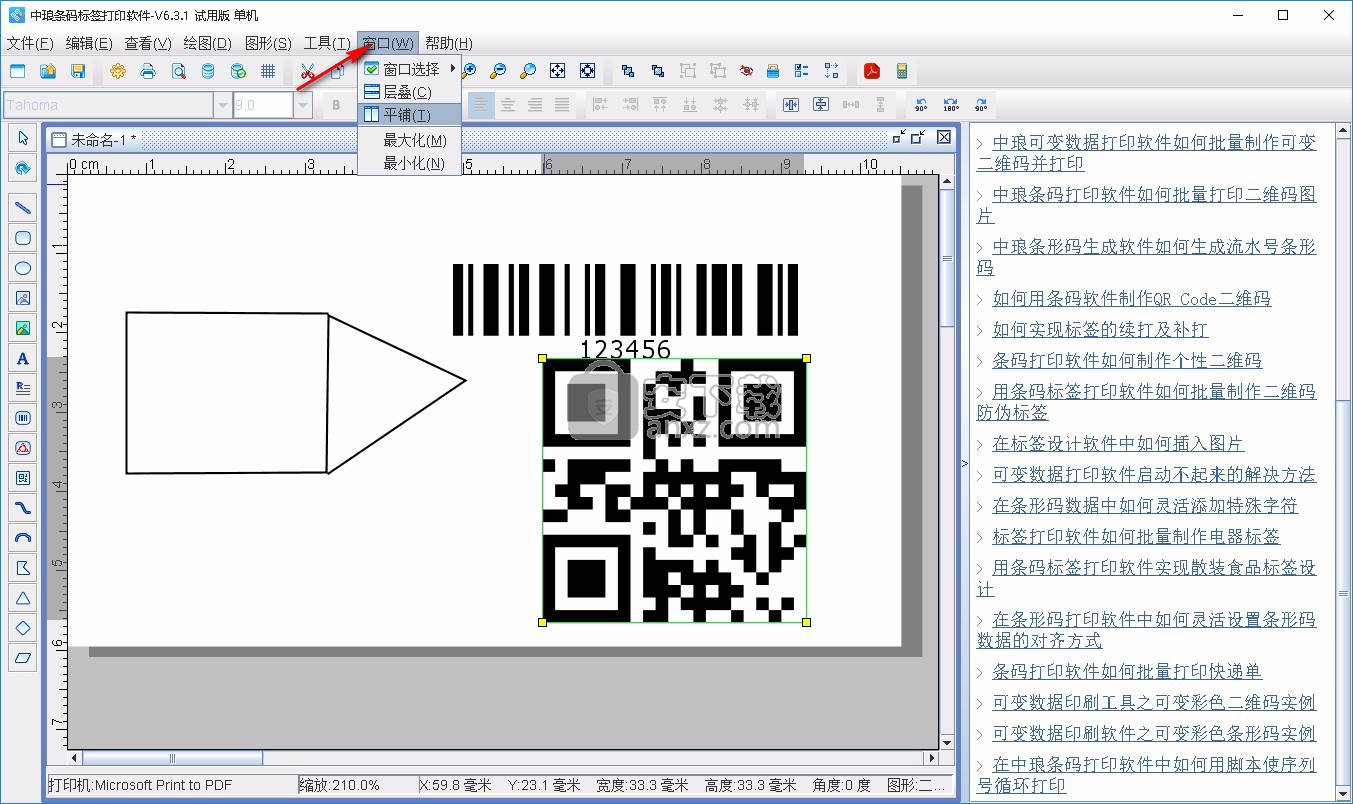Image resolution: width=1353 pixels, height=804 pixels.
Task: Open link 在标签设计软件中如何插入图片
Action: 1118,443
